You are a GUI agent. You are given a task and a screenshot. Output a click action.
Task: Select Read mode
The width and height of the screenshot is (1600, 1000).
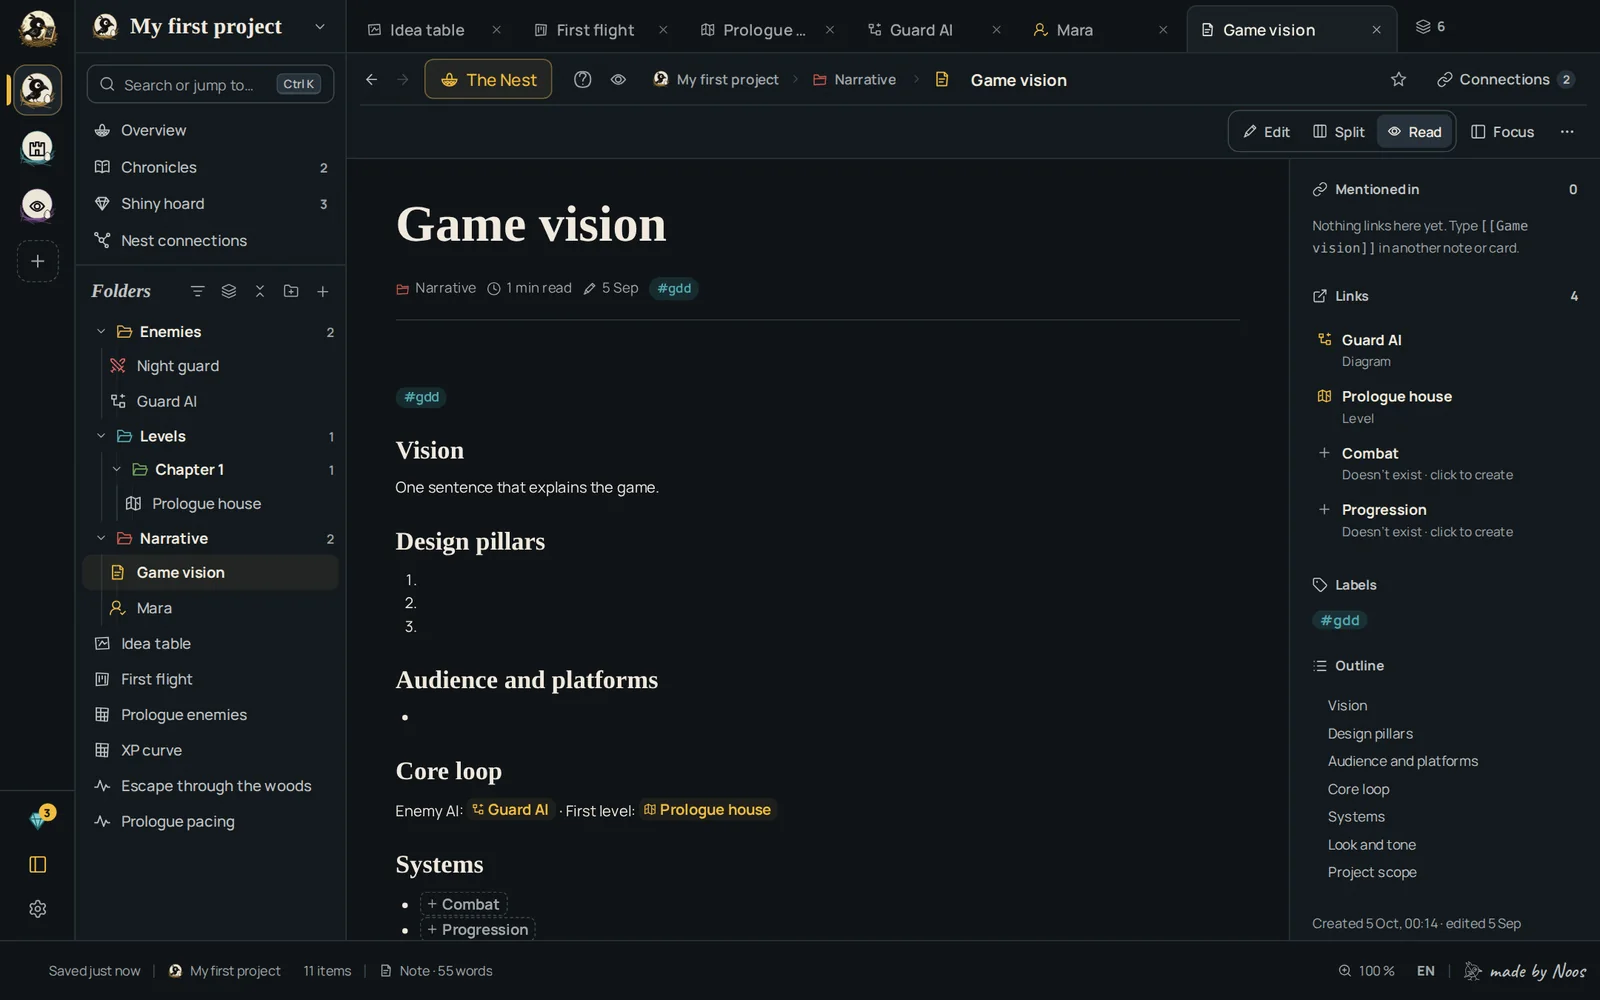click(x=1414, y=132)
